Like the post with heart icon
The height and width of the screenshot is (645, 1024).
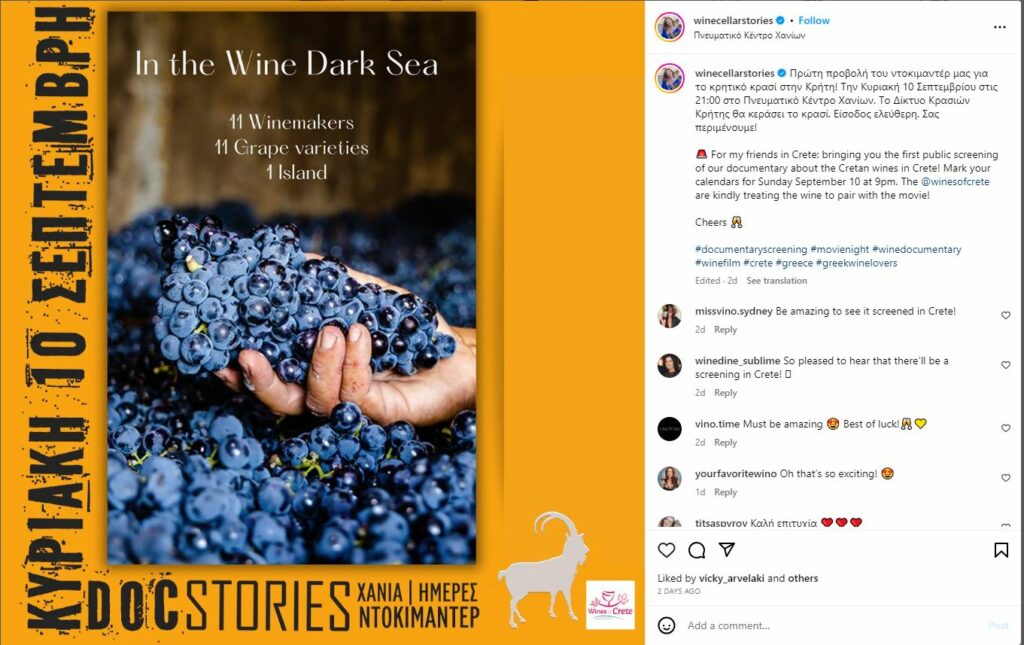(x=667, y=550)
